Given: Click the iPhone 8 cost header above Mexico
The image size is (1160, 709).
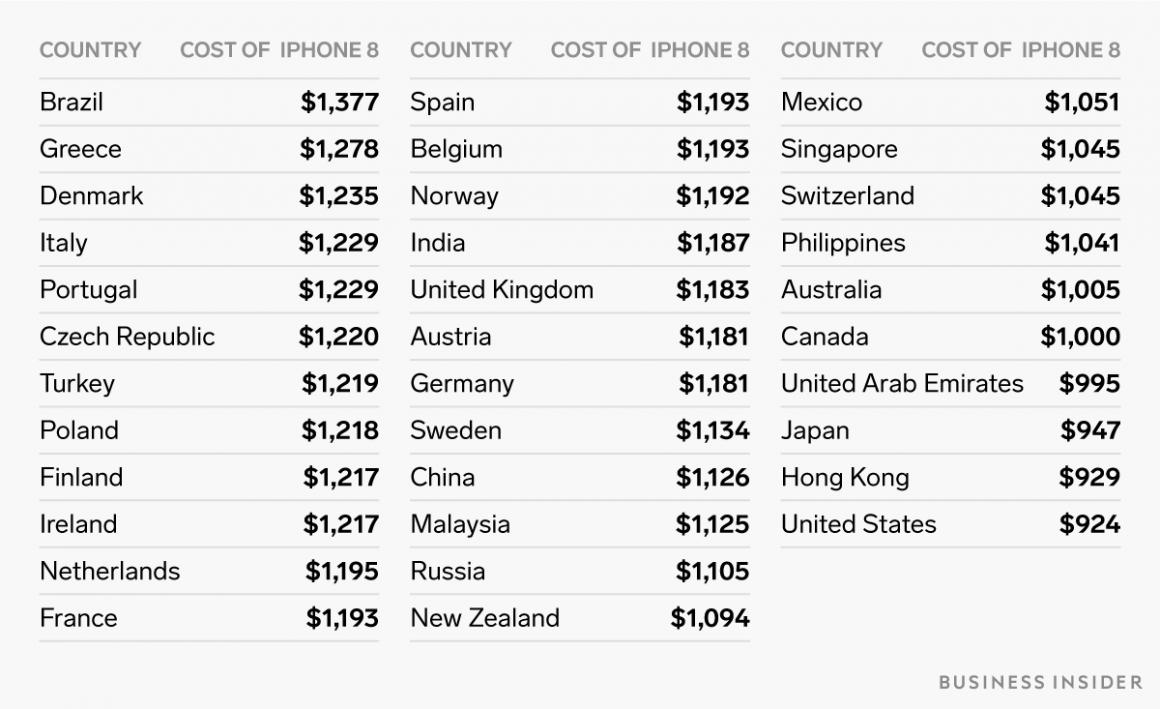Looking at the screenshot, I should pos(1020,50).
